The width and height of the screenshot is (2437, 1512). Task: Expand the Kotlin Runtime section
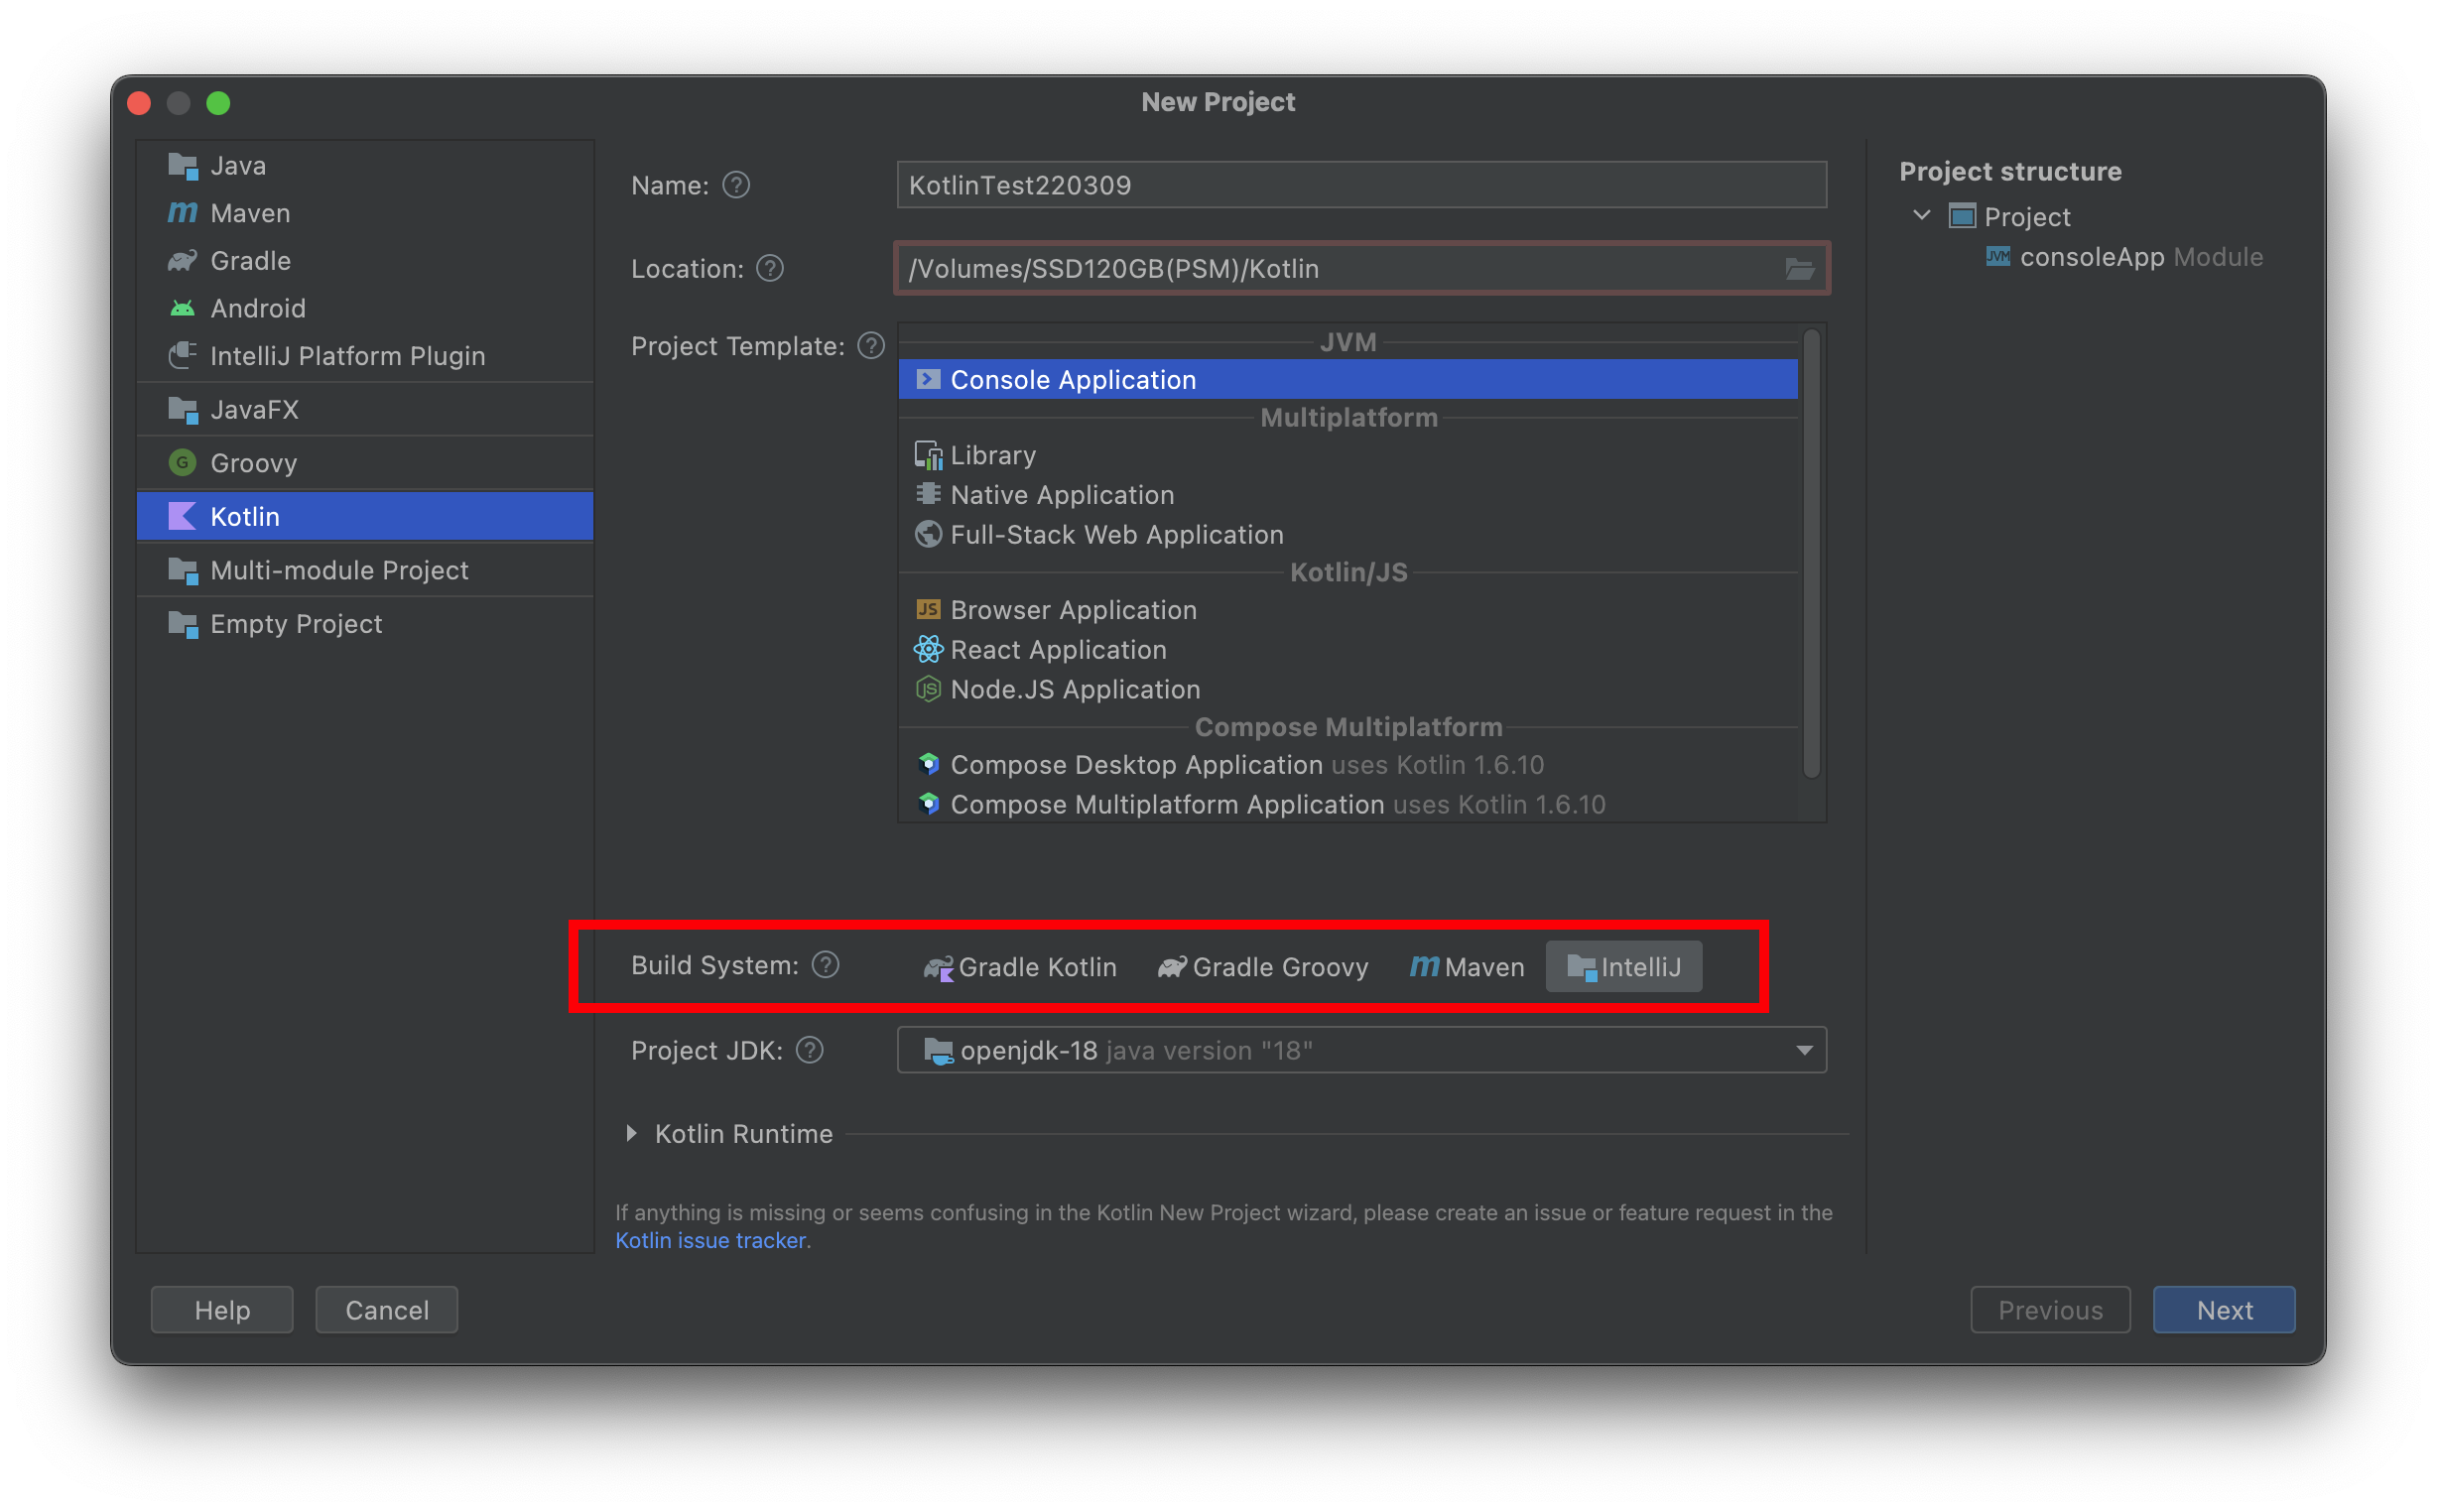click(x=631, y=1133)
